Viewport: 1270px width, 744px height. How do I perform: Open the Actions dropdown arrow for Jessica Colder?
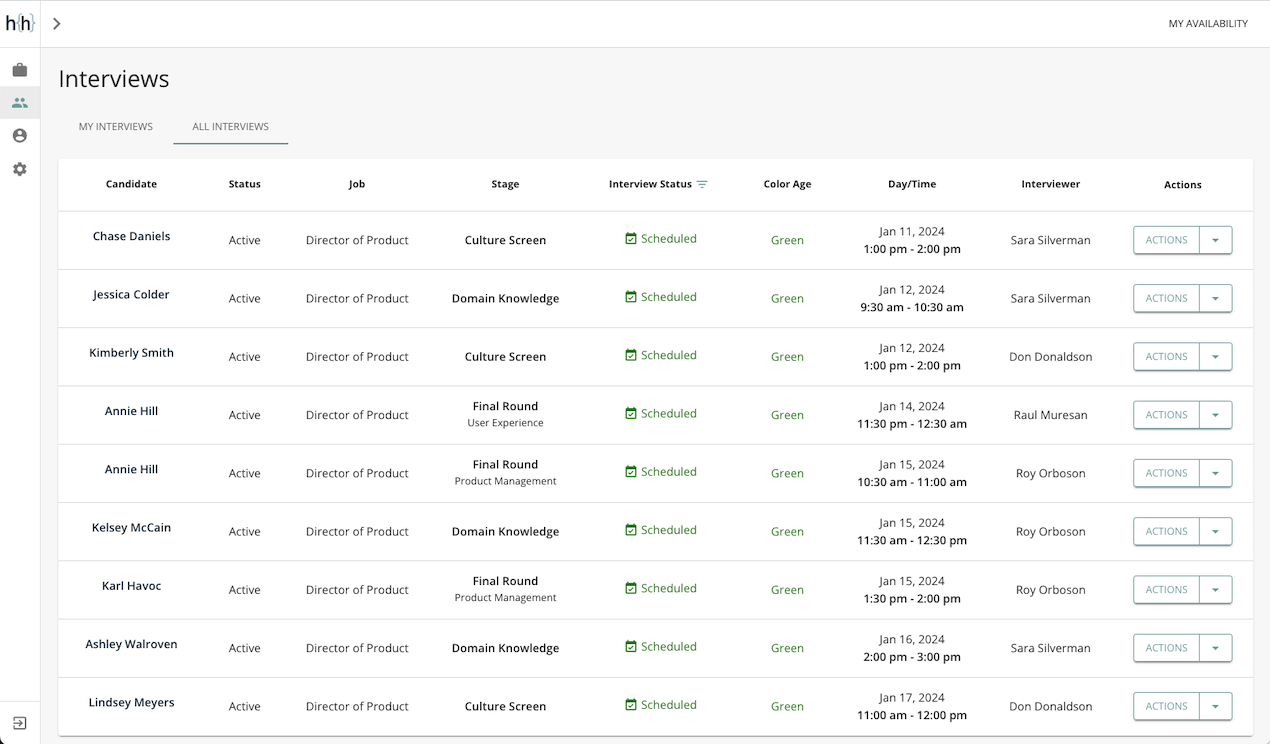coord(1215,298)
